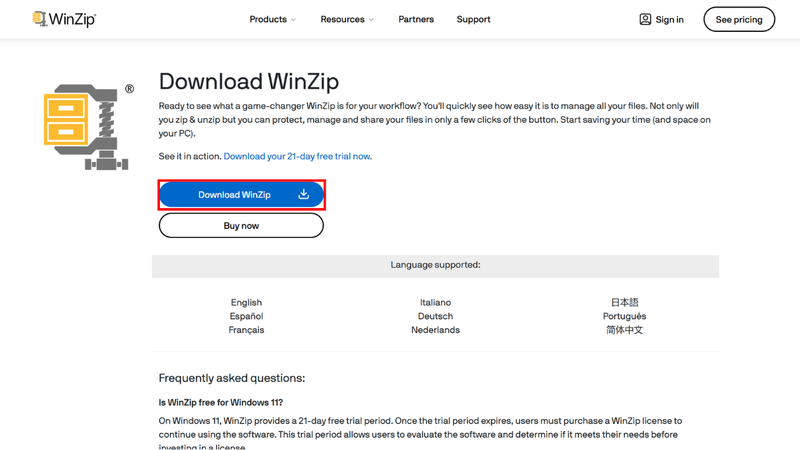Select the 简体中文 language entry
The width and height of the screenshot is (800, 450).
click(624, 330)
